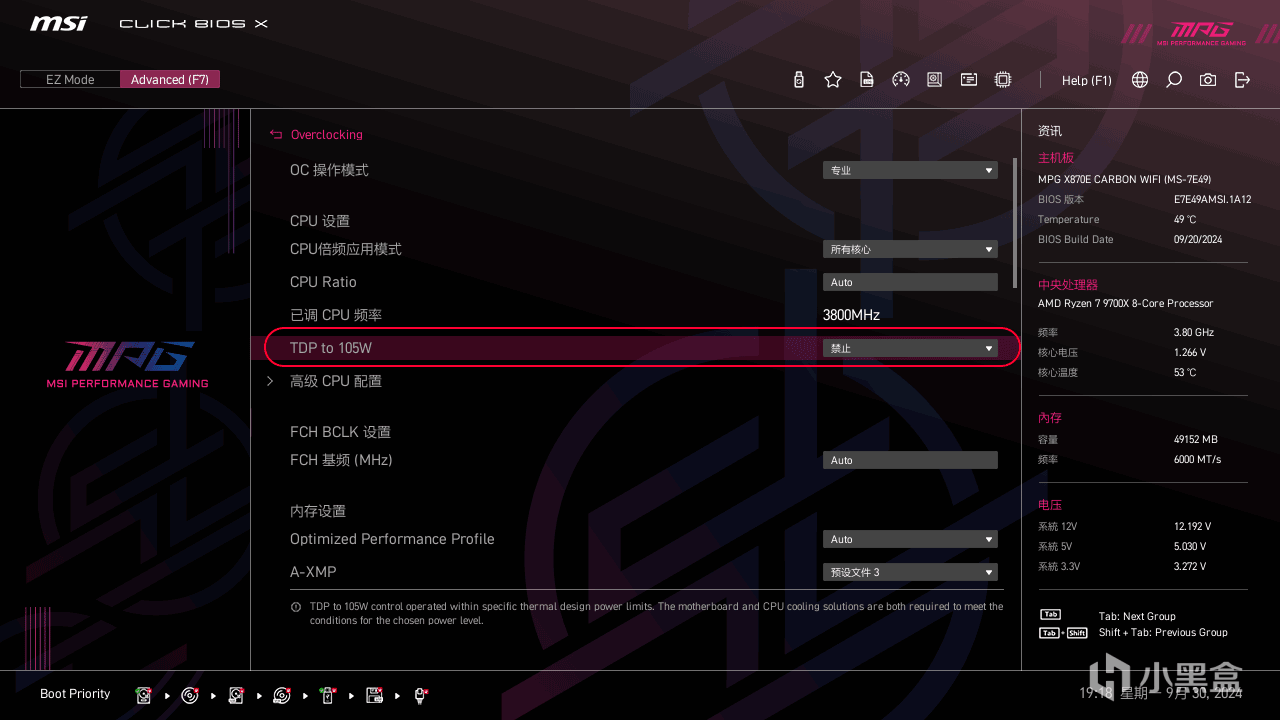Screen dimensions: 1280x720
Task: Open Help (F1)
Action: pos(1087,80)
